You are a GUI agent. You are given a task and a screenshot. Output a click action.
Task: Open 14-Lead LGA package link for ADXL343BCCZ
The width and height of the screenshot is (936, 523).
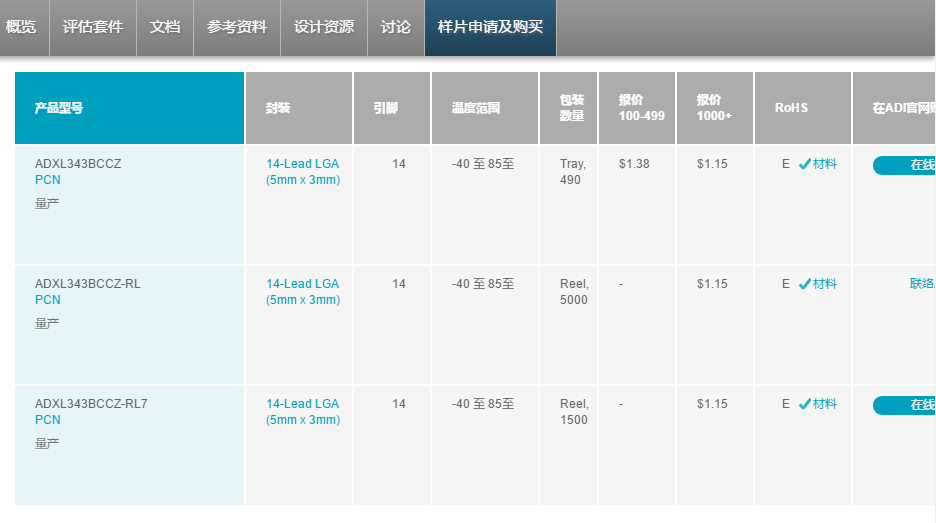303,172
